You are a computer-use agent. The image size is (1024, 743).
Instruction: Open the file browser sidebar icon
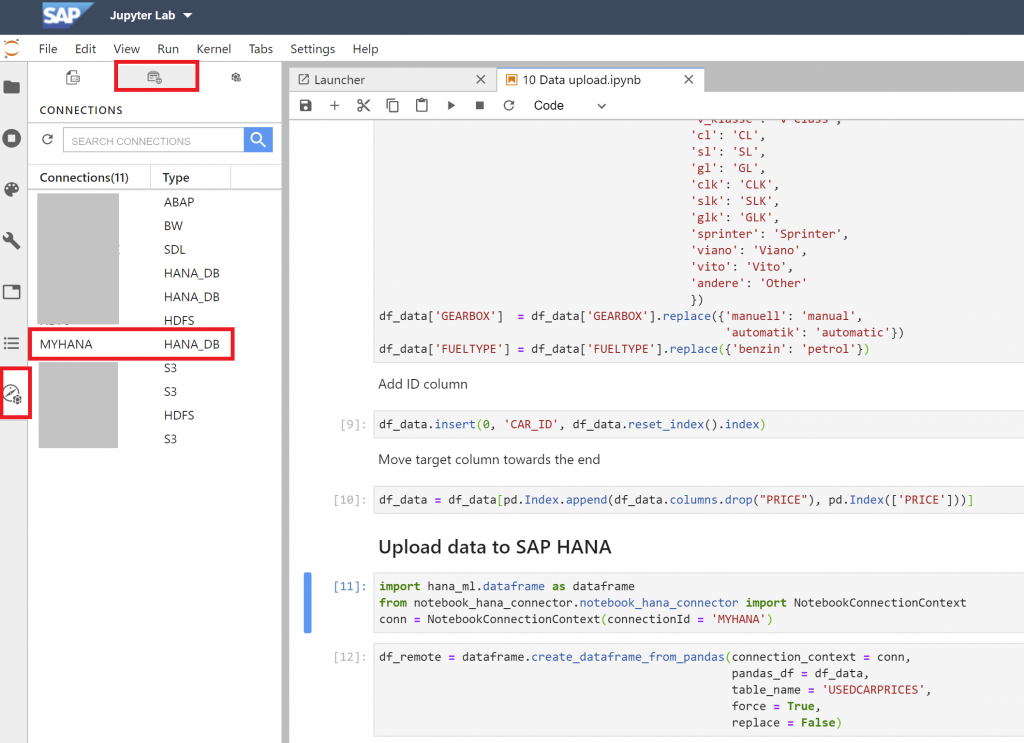pos(12,87)
